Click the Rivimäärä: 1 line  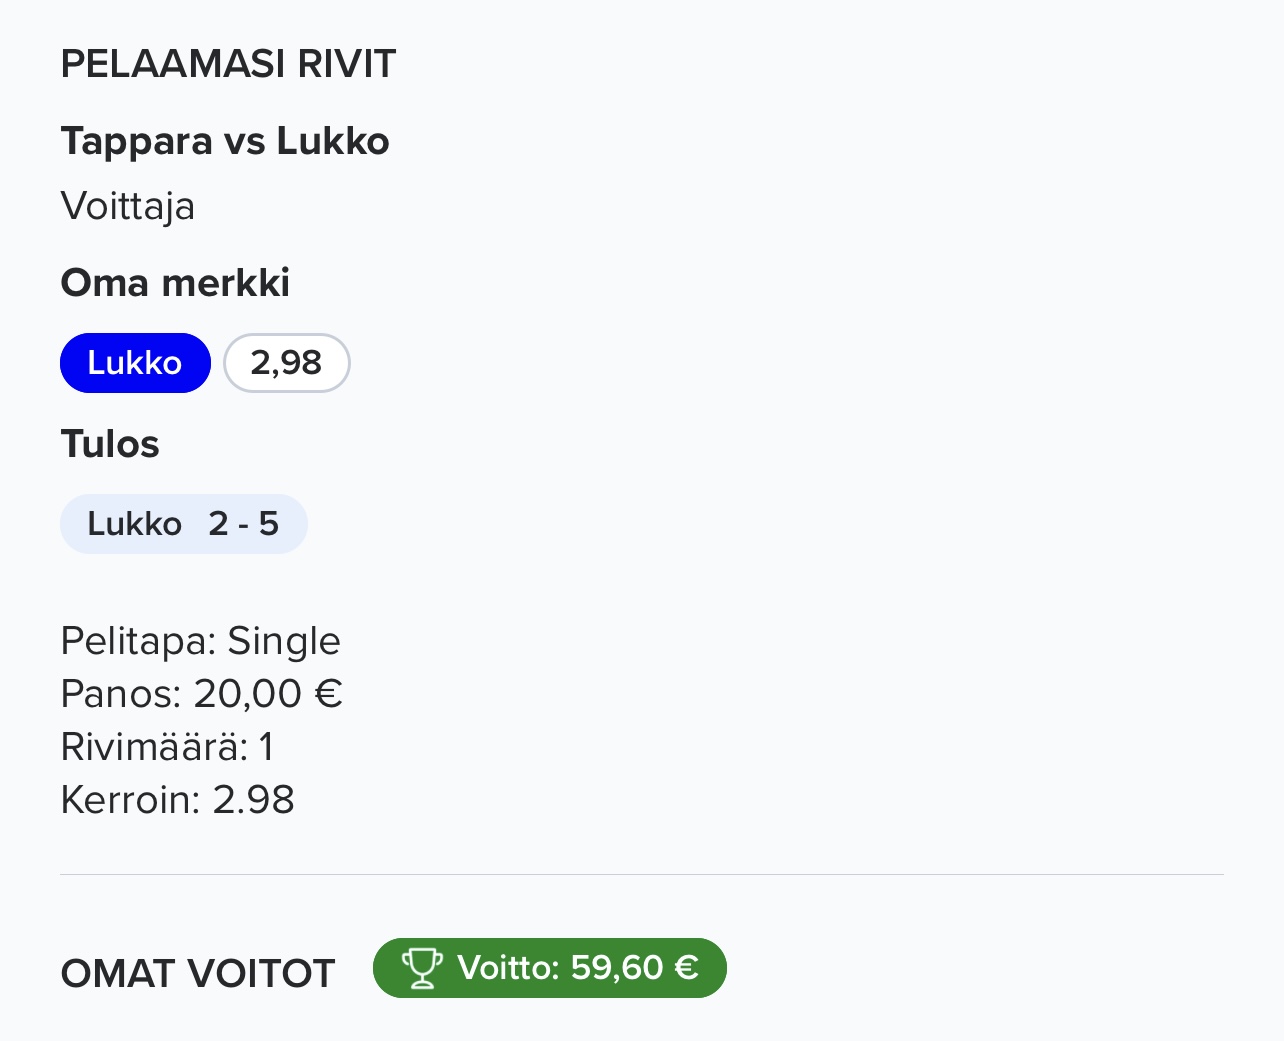pos(167,747)
